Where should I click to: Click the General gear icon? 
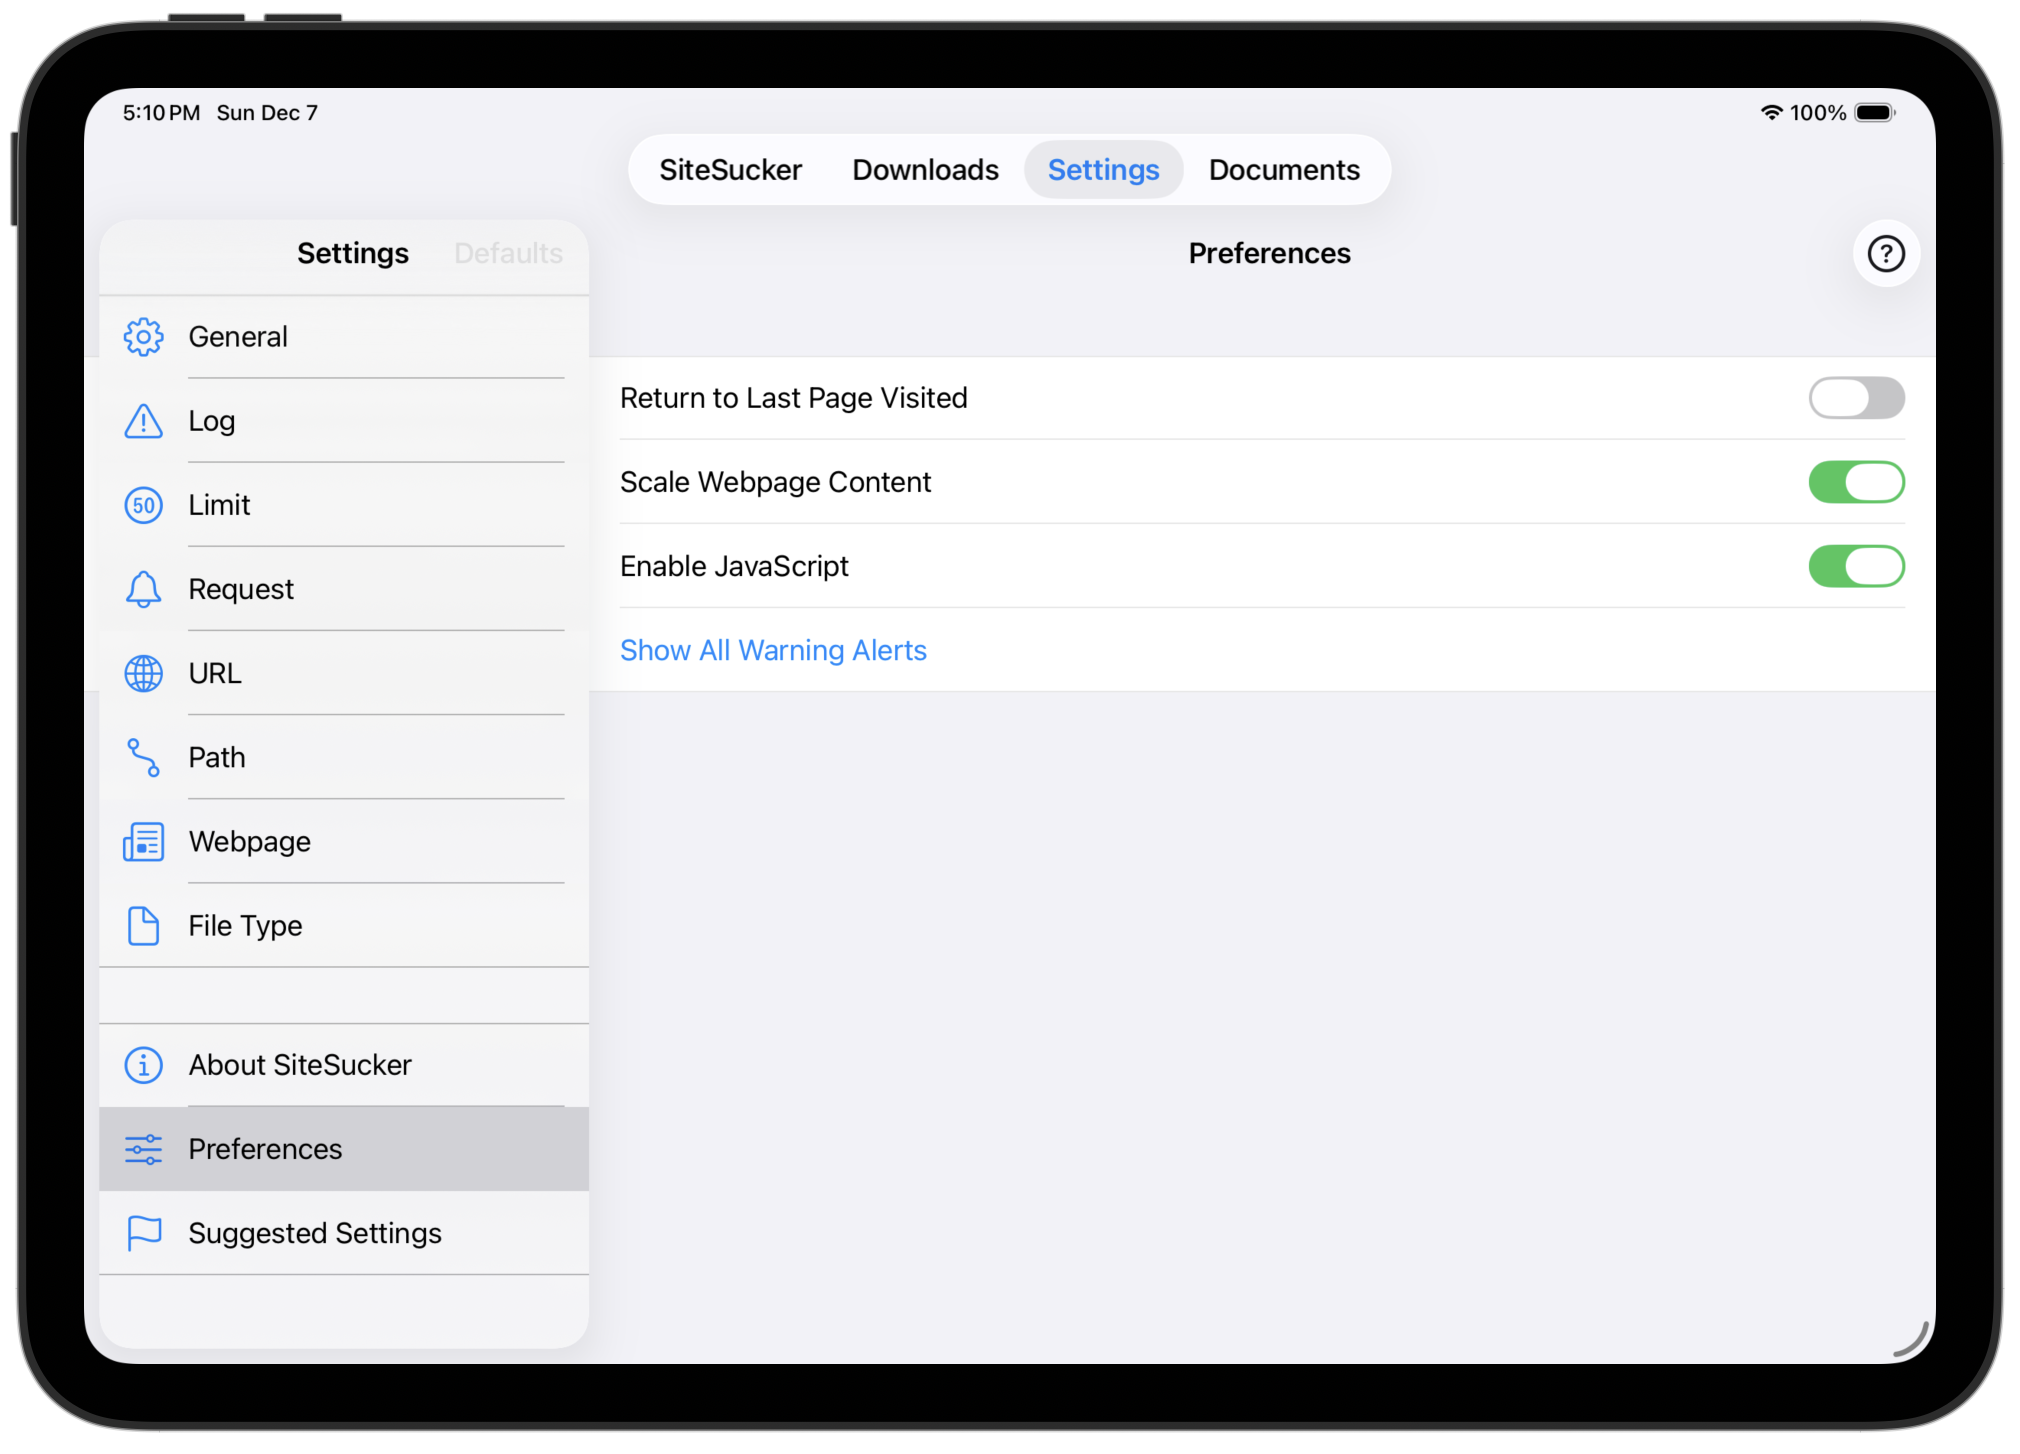point(143,337)
